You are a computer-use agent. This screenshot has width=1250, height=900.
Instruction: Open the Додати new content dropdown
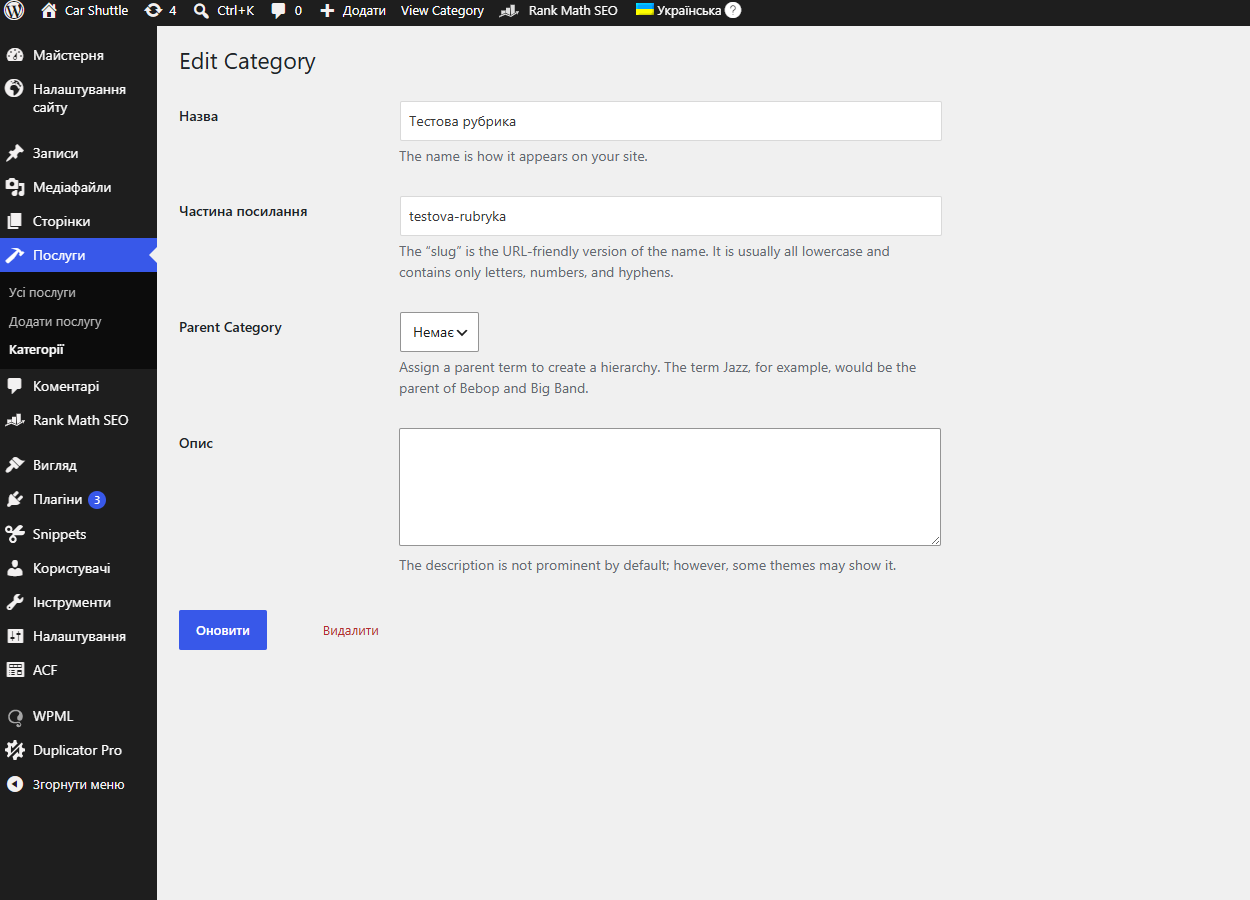click(x=352, y=11)
